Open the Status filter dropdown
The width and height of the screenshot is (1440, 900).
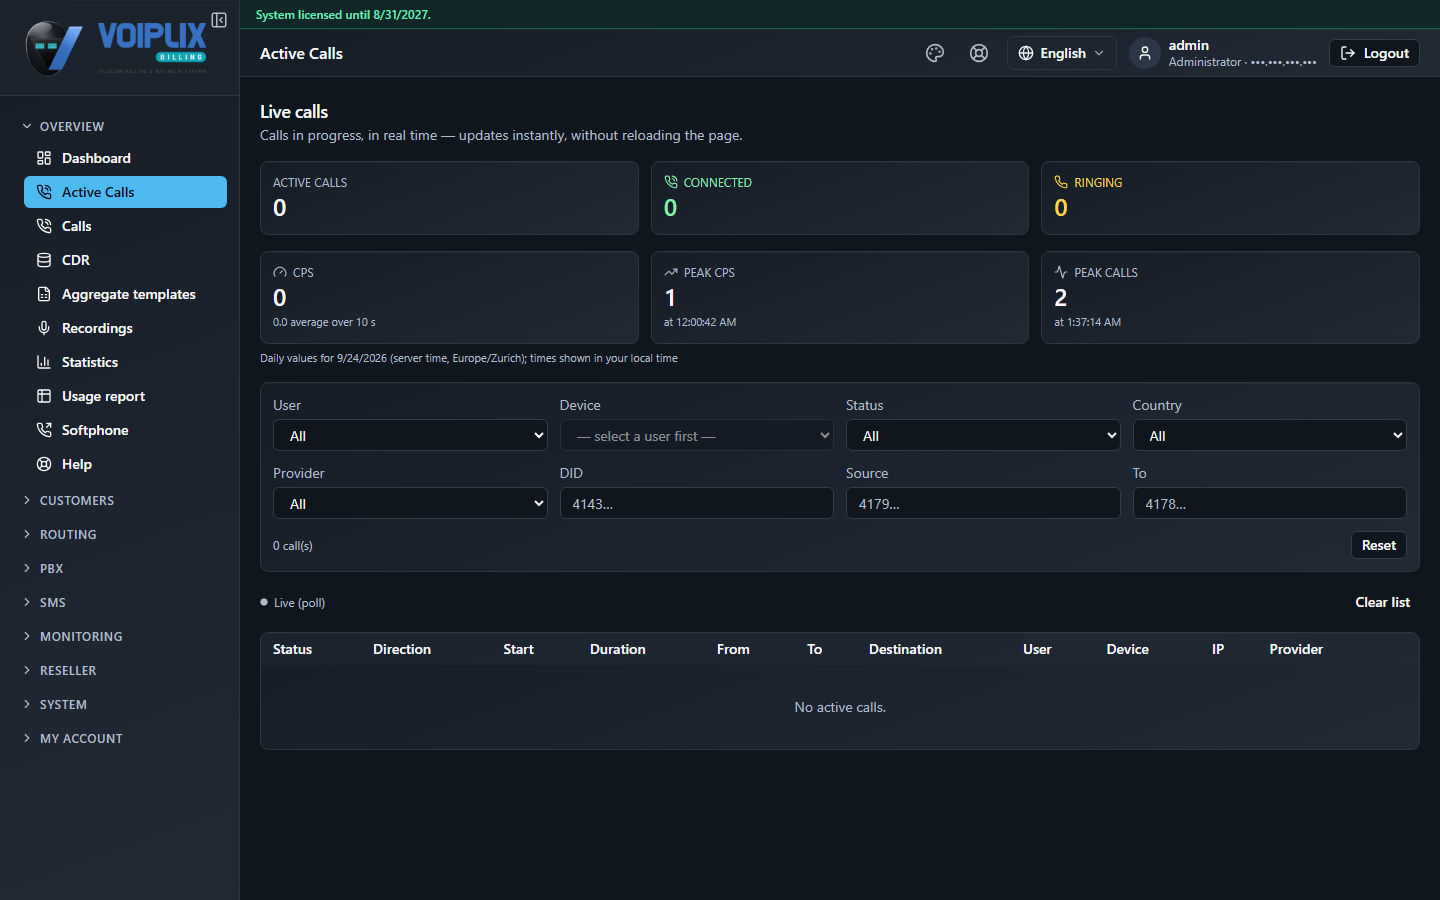983,435
